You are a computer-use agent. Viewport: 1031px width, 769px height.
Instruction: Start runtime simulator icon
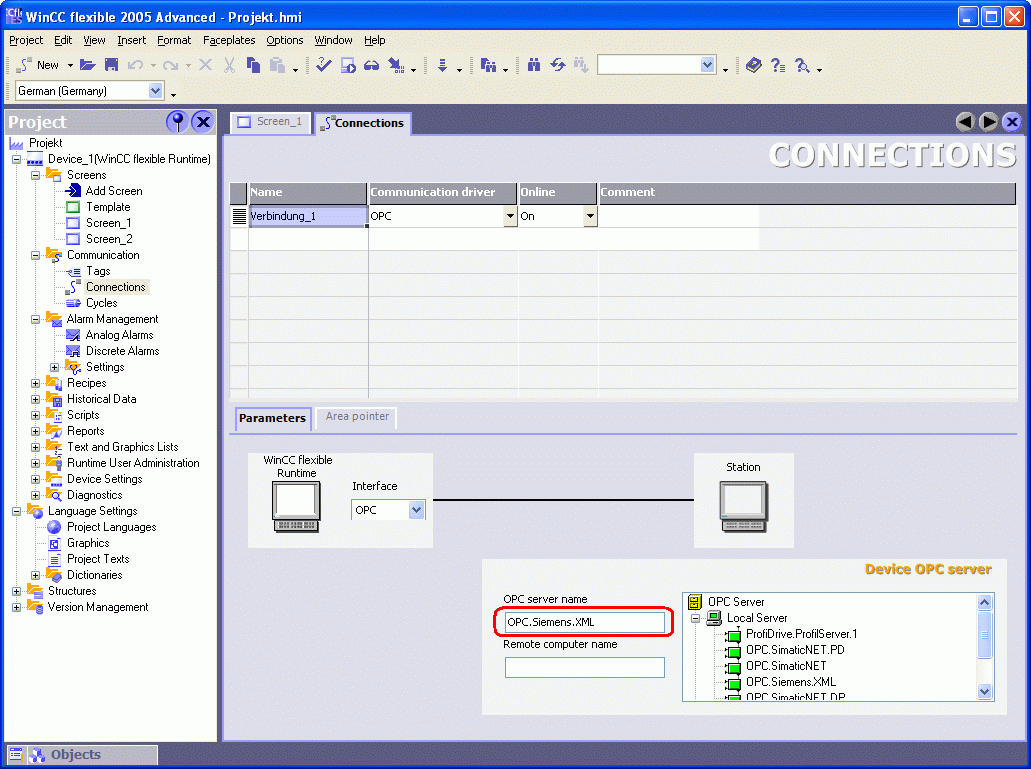[348, 65]
